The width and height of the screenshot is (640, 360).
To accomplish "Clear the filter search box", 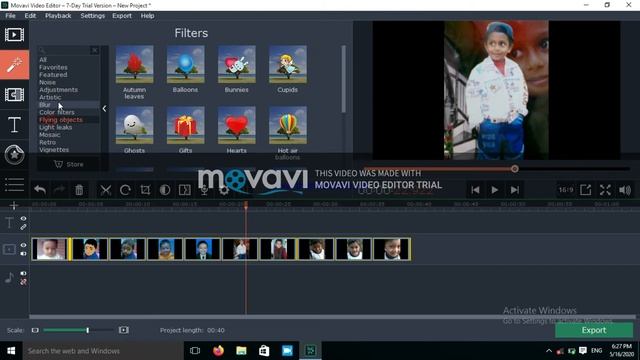I will tap(95, 50).
